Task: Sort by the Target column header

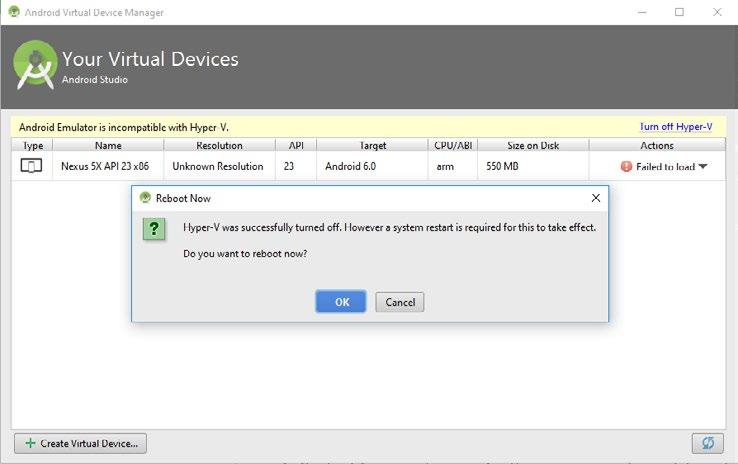Action: tap(372, 145)
